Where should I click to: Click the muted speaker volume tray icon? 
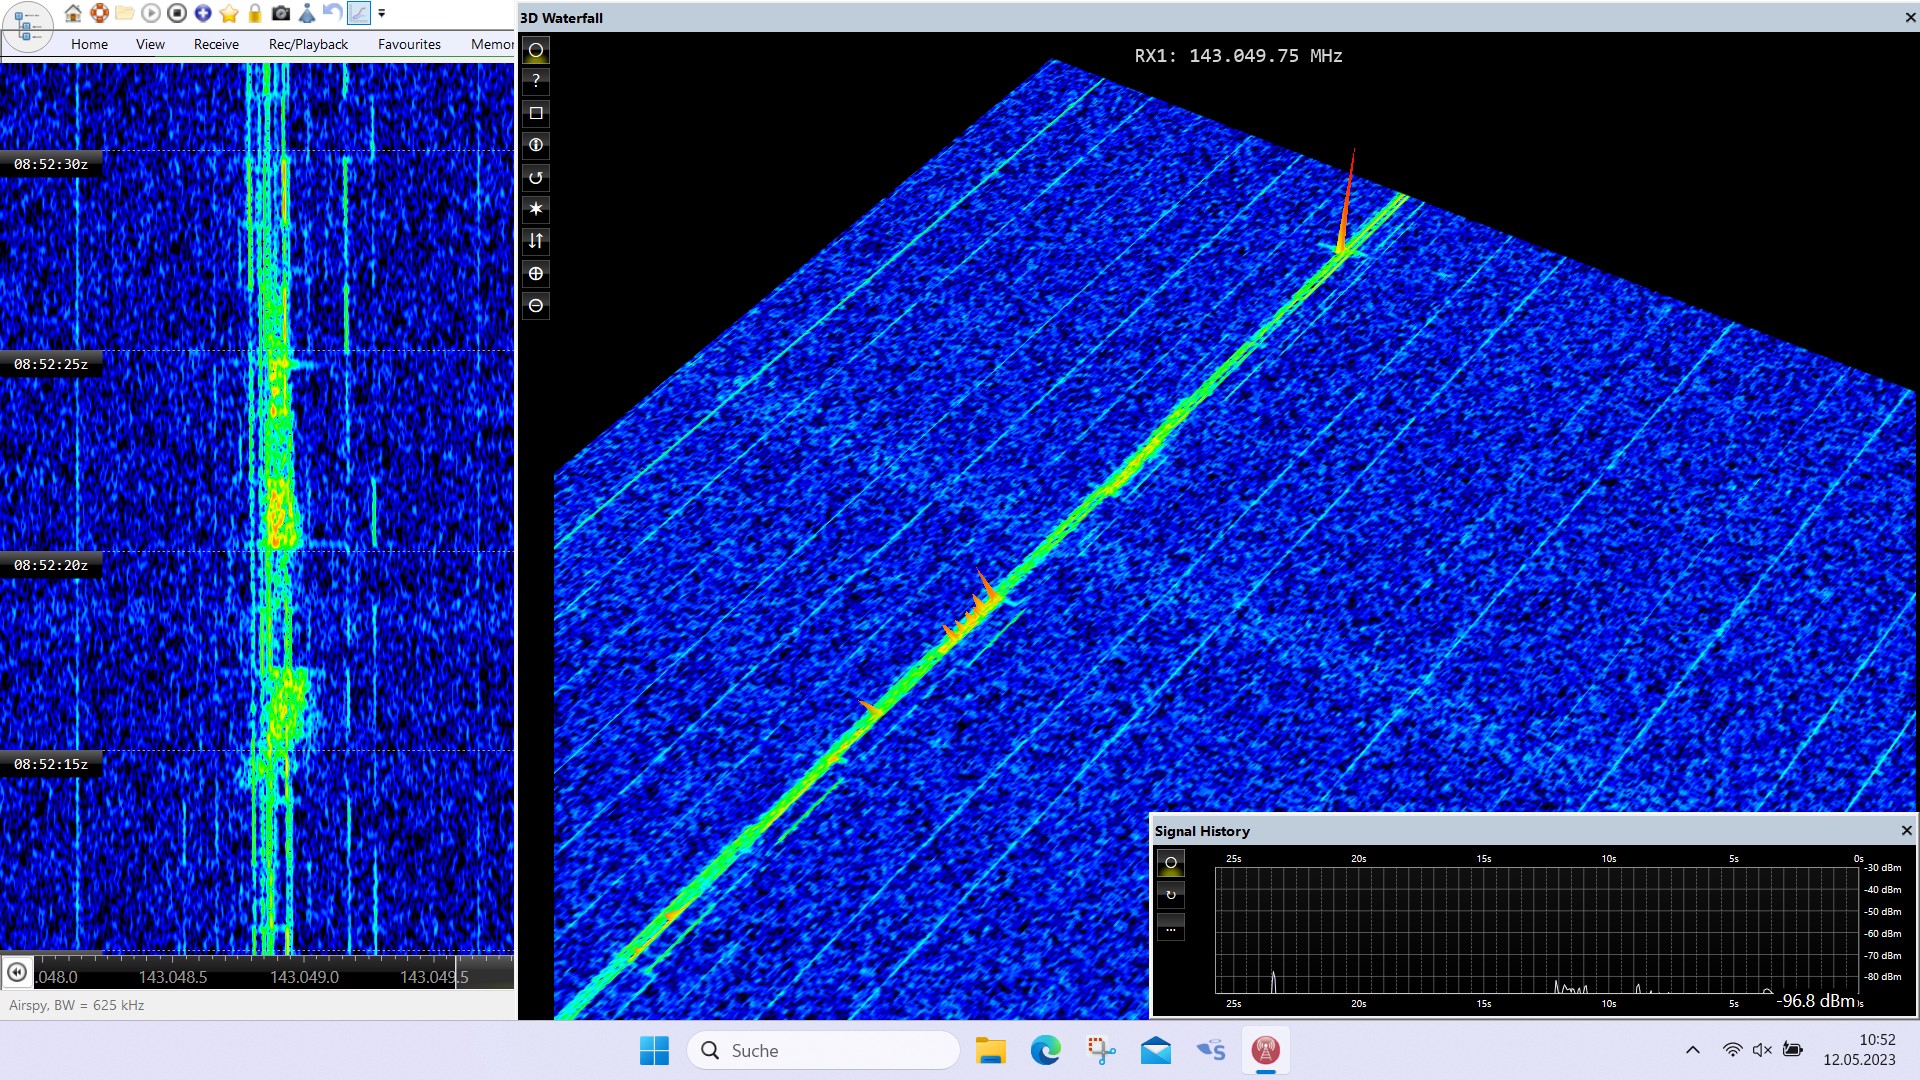click(x=1762, y=1050)
